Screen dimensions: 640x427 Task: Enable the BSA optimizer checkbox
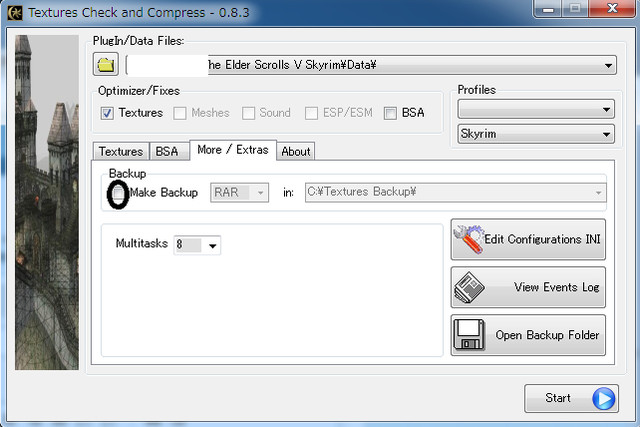click(x=390, y=113)
